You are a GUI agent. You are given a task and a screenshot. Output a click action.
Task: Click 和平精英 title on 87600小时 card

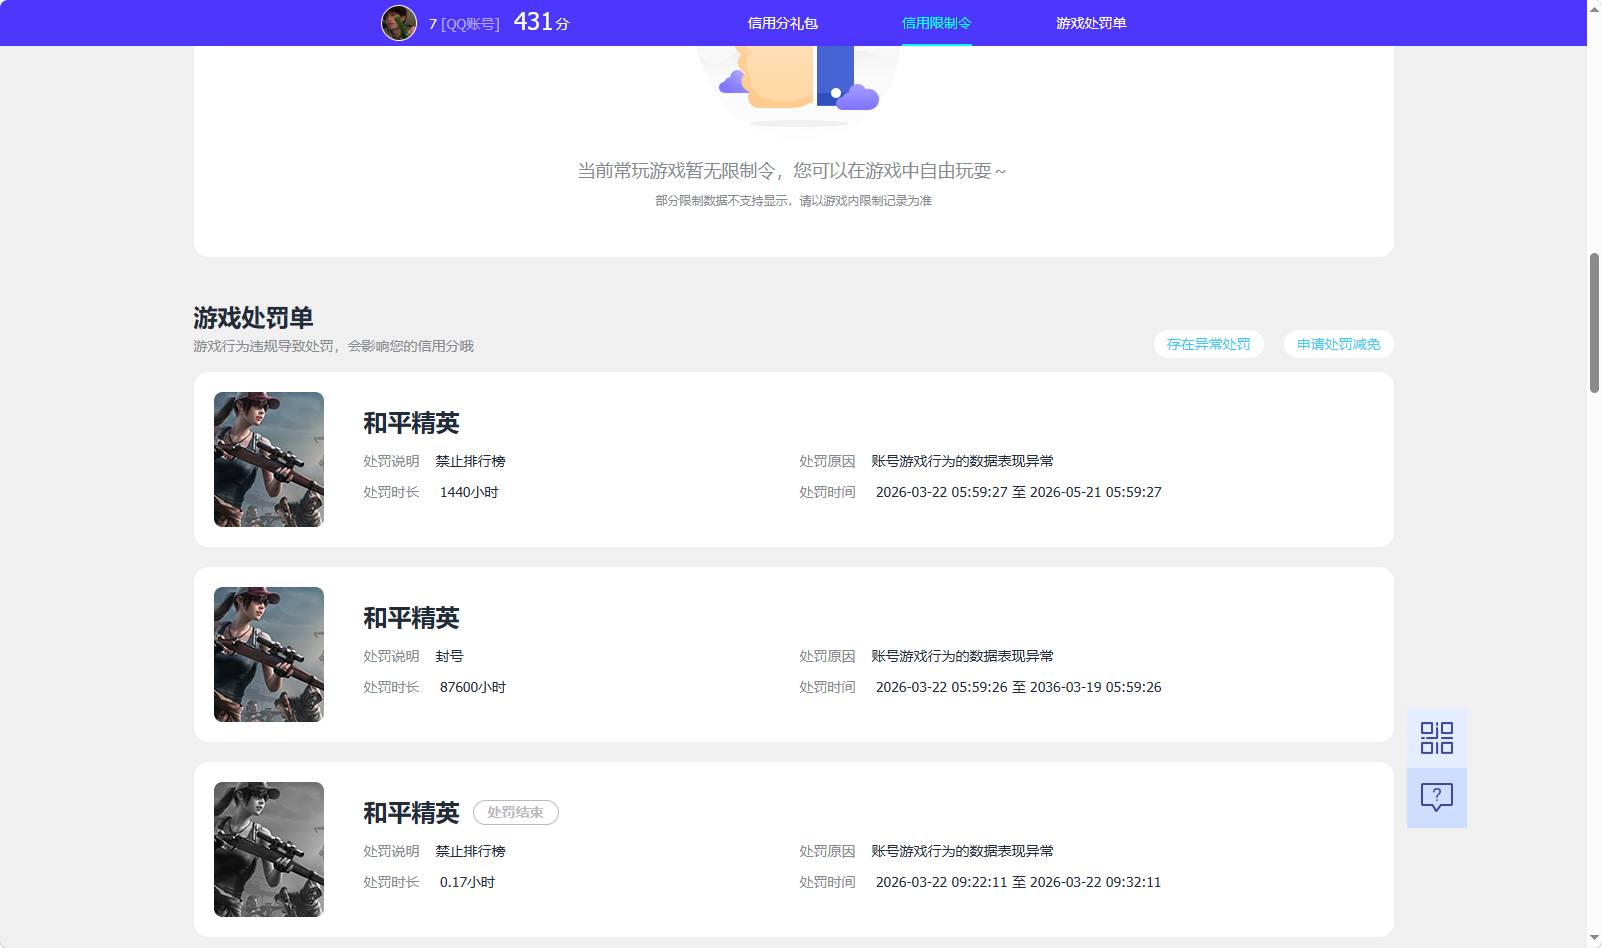pyautogui.click(x=411, y=618)
